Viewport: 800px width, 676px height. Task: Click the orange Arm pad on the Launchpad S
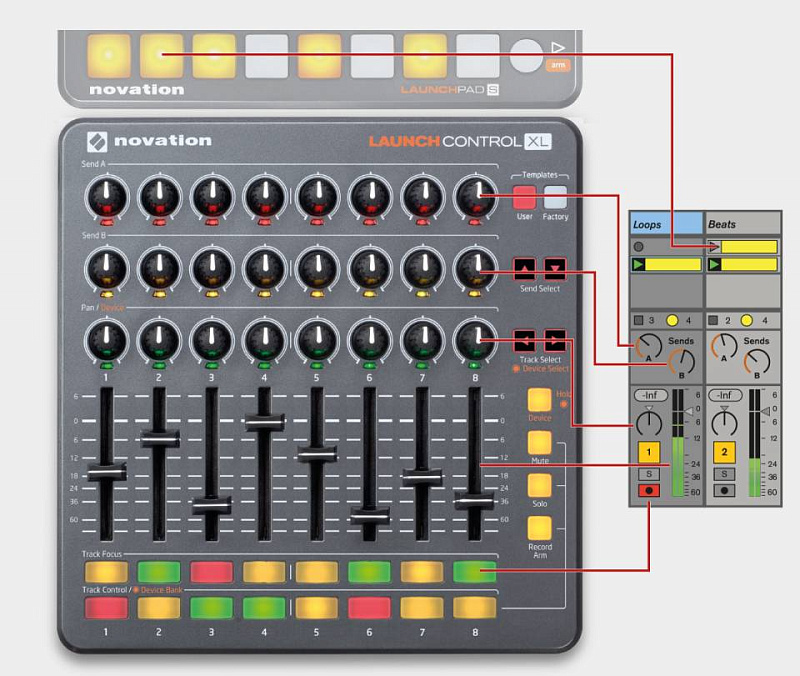point(558,65)
